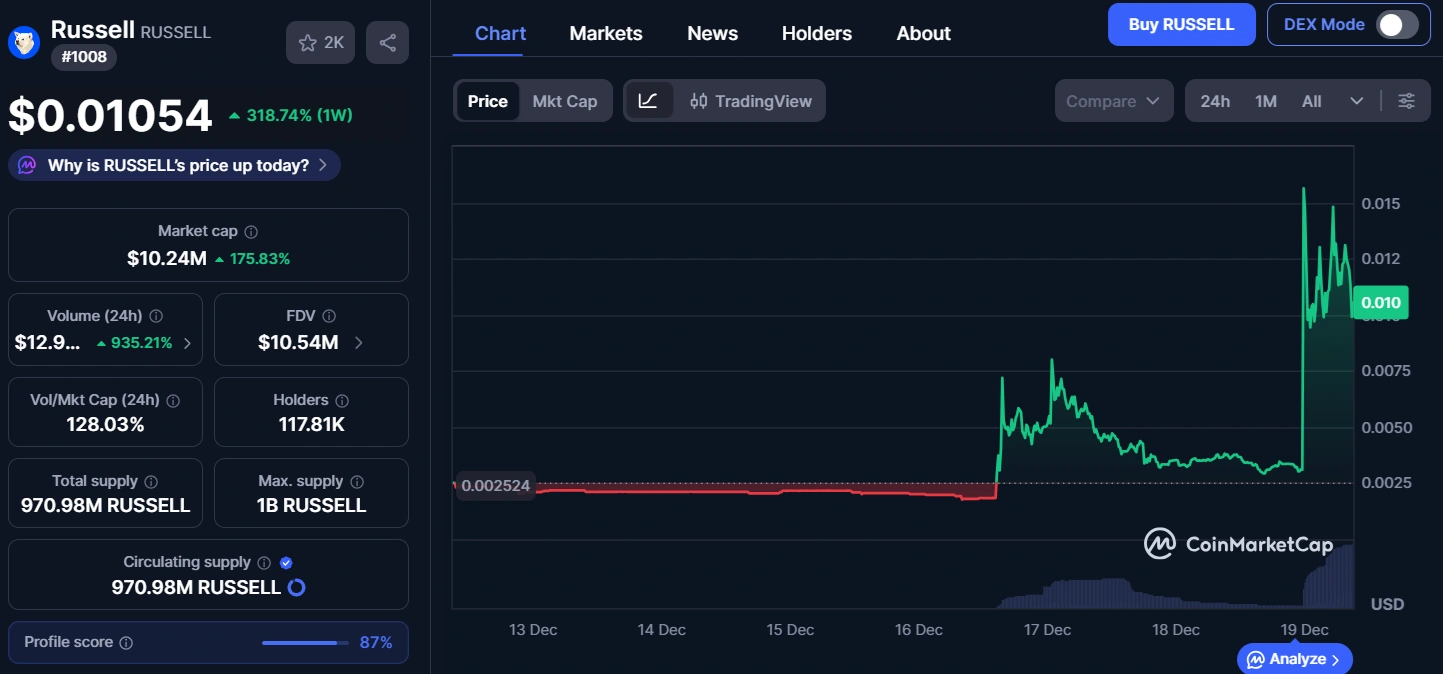Select the 1M time range option
Screen dimensions: 1443x674
pos(1265,100)
